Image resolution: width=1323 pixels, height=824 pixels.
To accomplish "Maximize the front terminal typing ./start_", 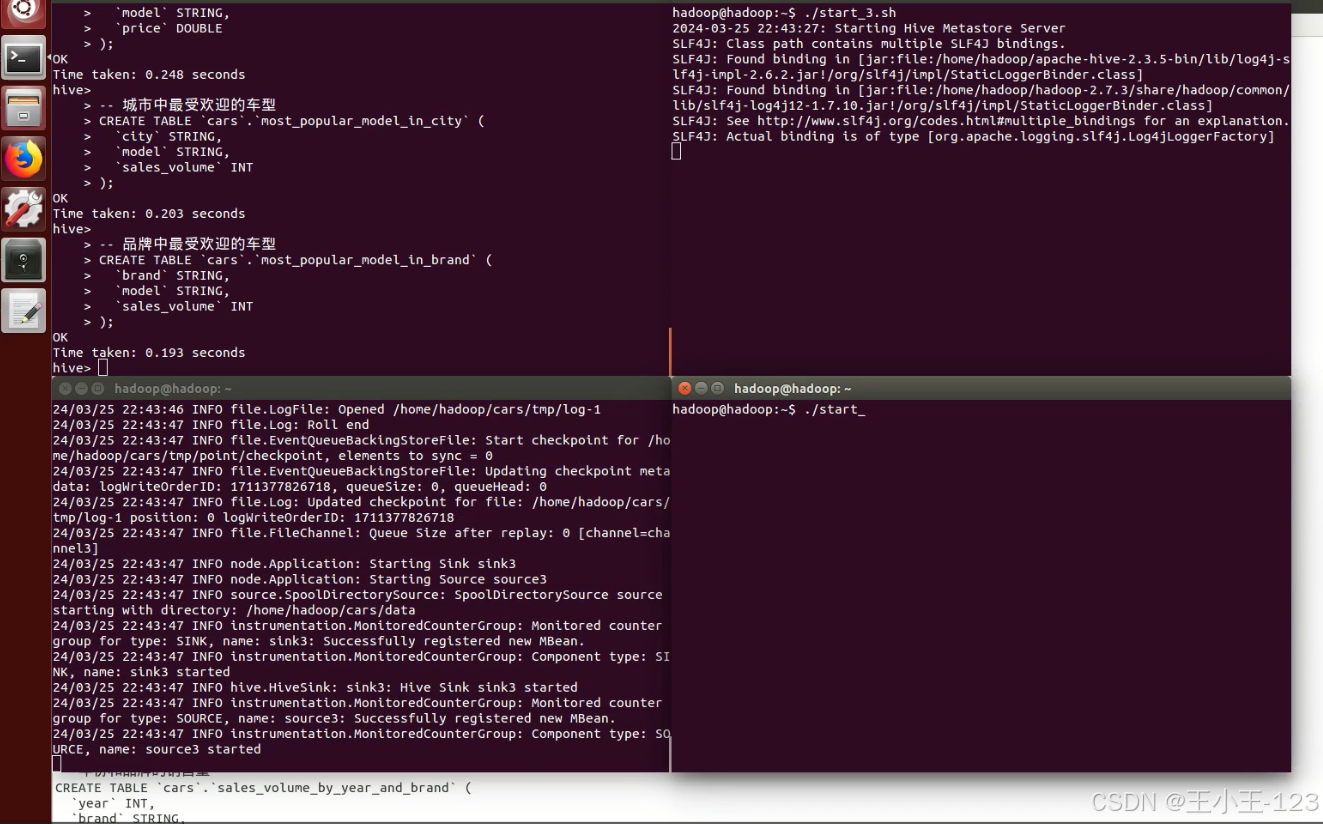I will [x=717, y=388].
